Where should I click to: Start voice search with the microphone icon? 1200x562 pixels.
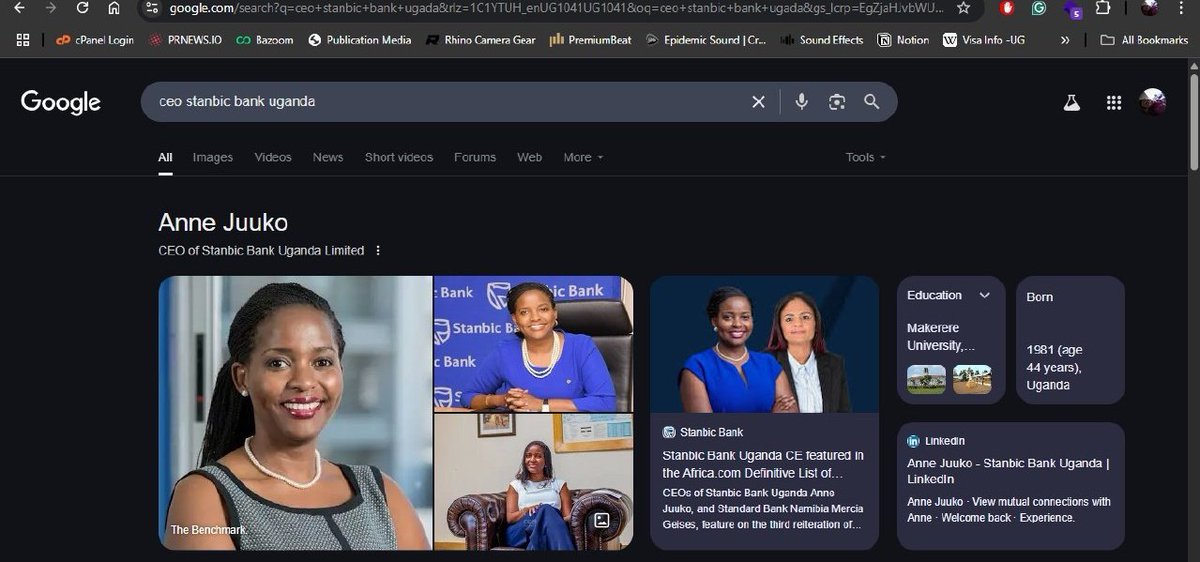[801, 102]
